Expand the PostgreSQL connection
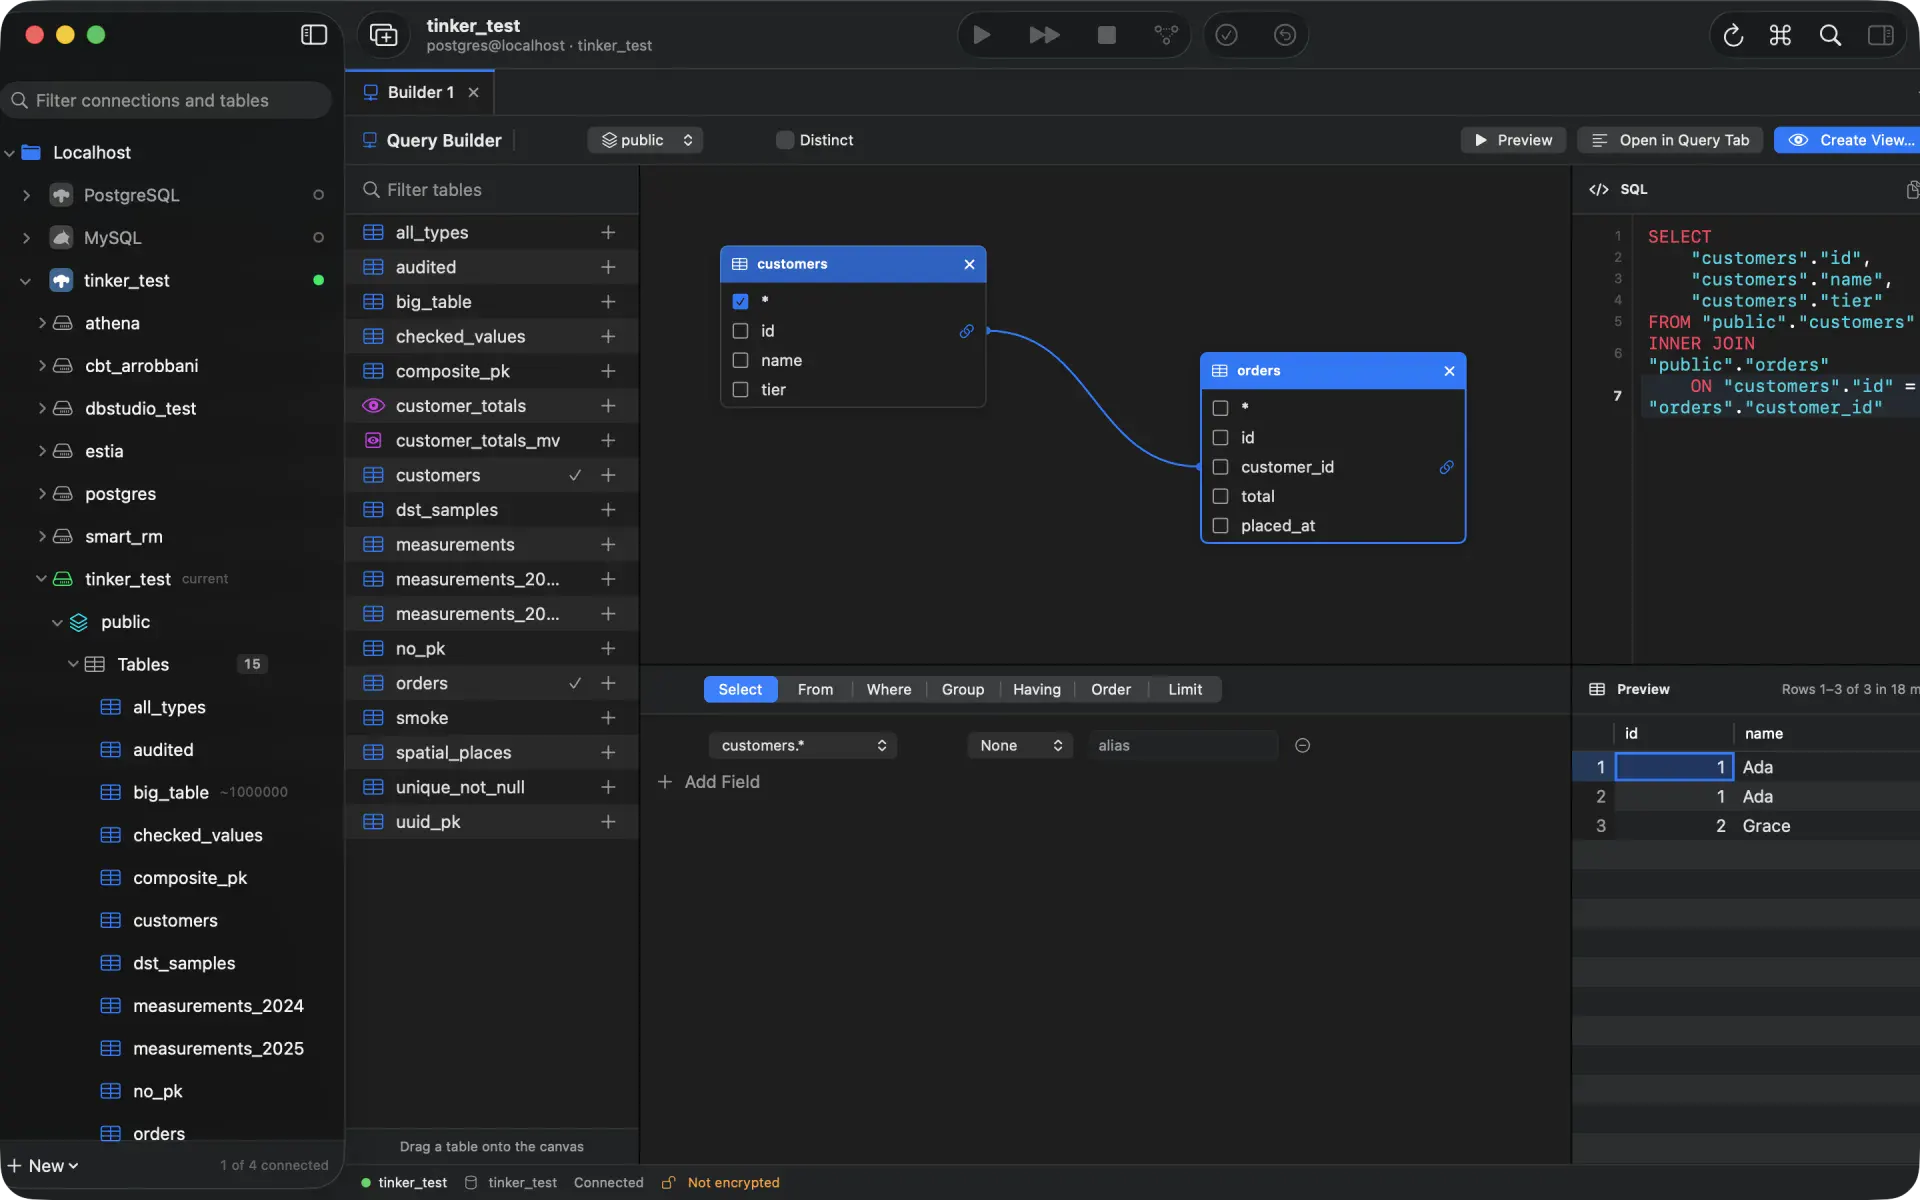Screen dimensions: 1920x1200 pyautogui.click(x=26, y=195)
